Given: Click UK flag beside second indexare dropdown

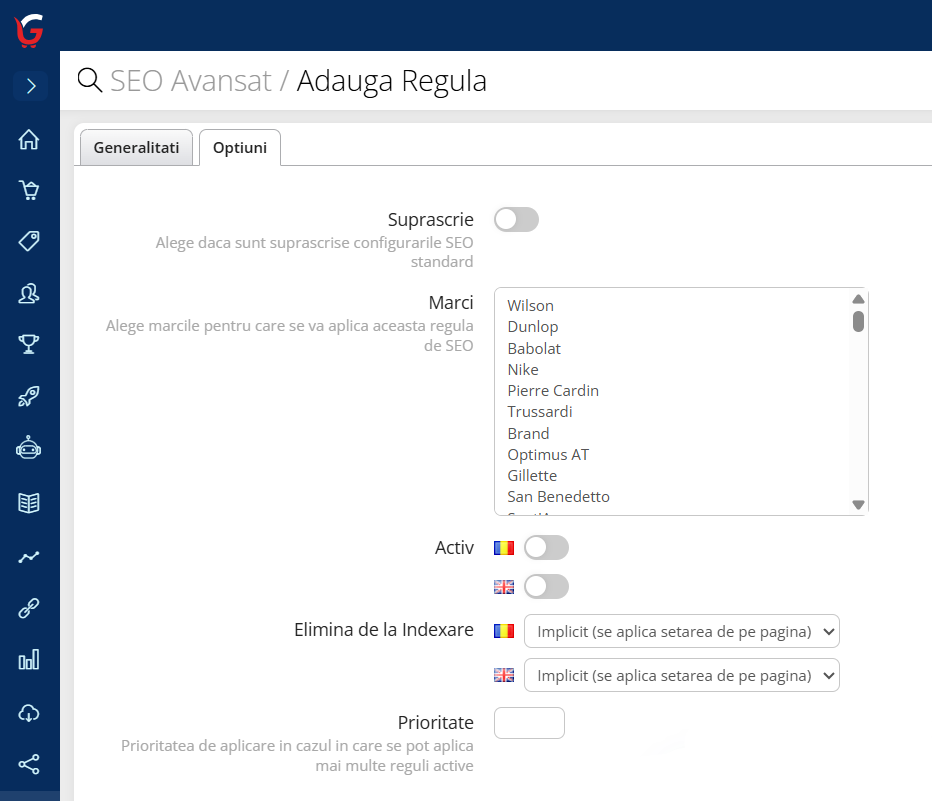Looking at the screenshot, I should 504,675.
